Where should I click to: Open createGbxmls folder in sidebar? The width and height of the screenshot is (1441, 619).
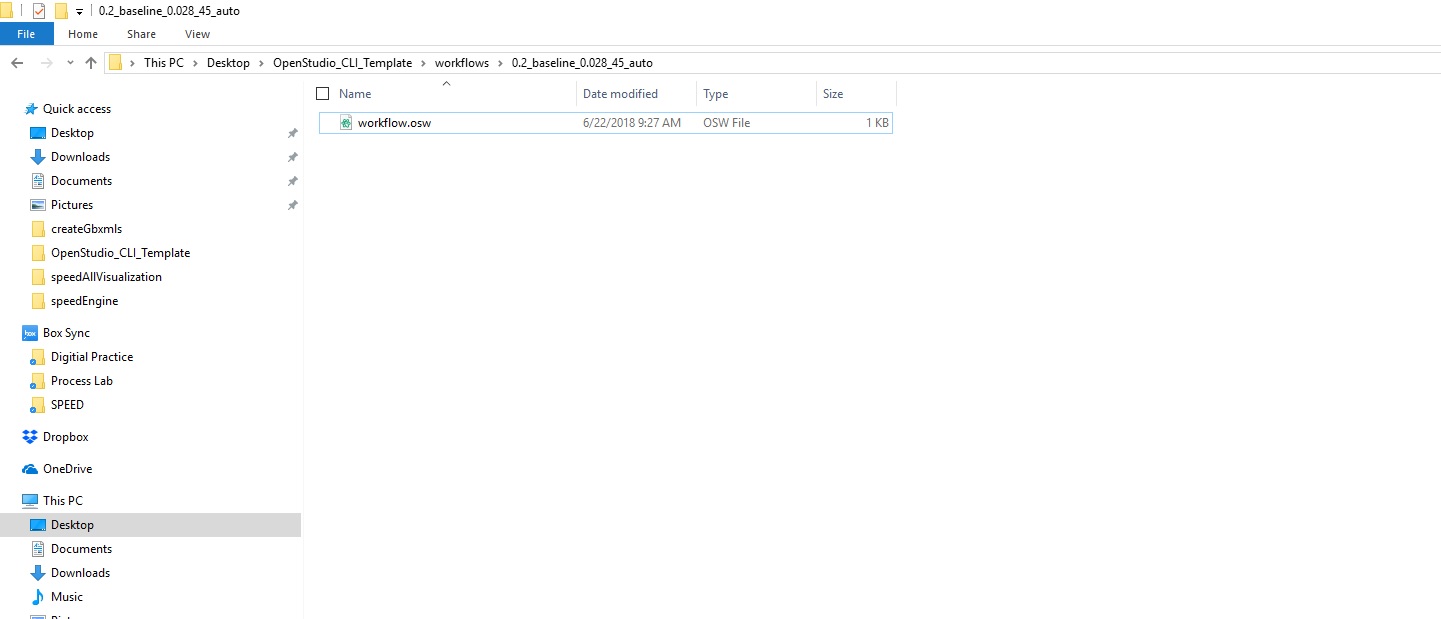86,229
